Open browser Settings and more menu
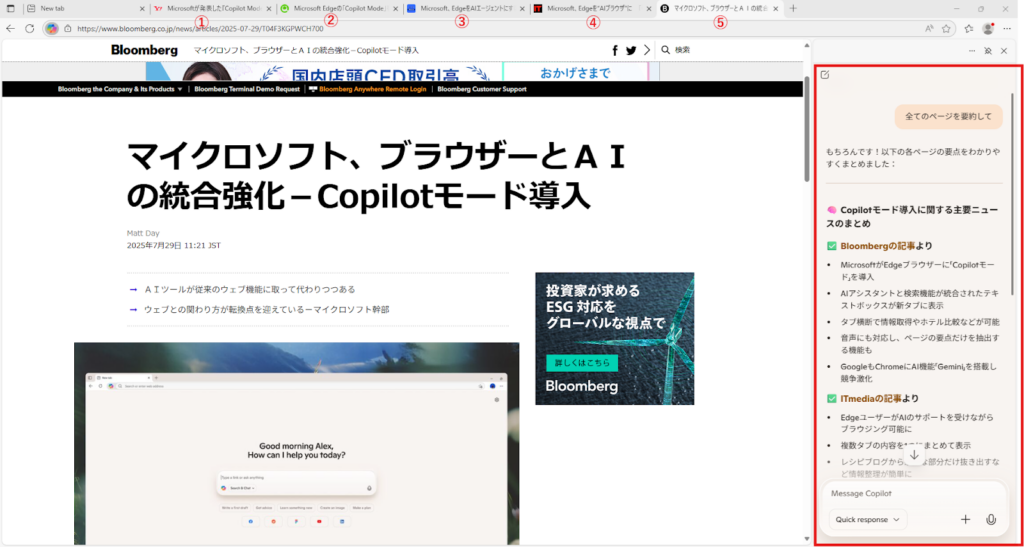 [1007, 29]
